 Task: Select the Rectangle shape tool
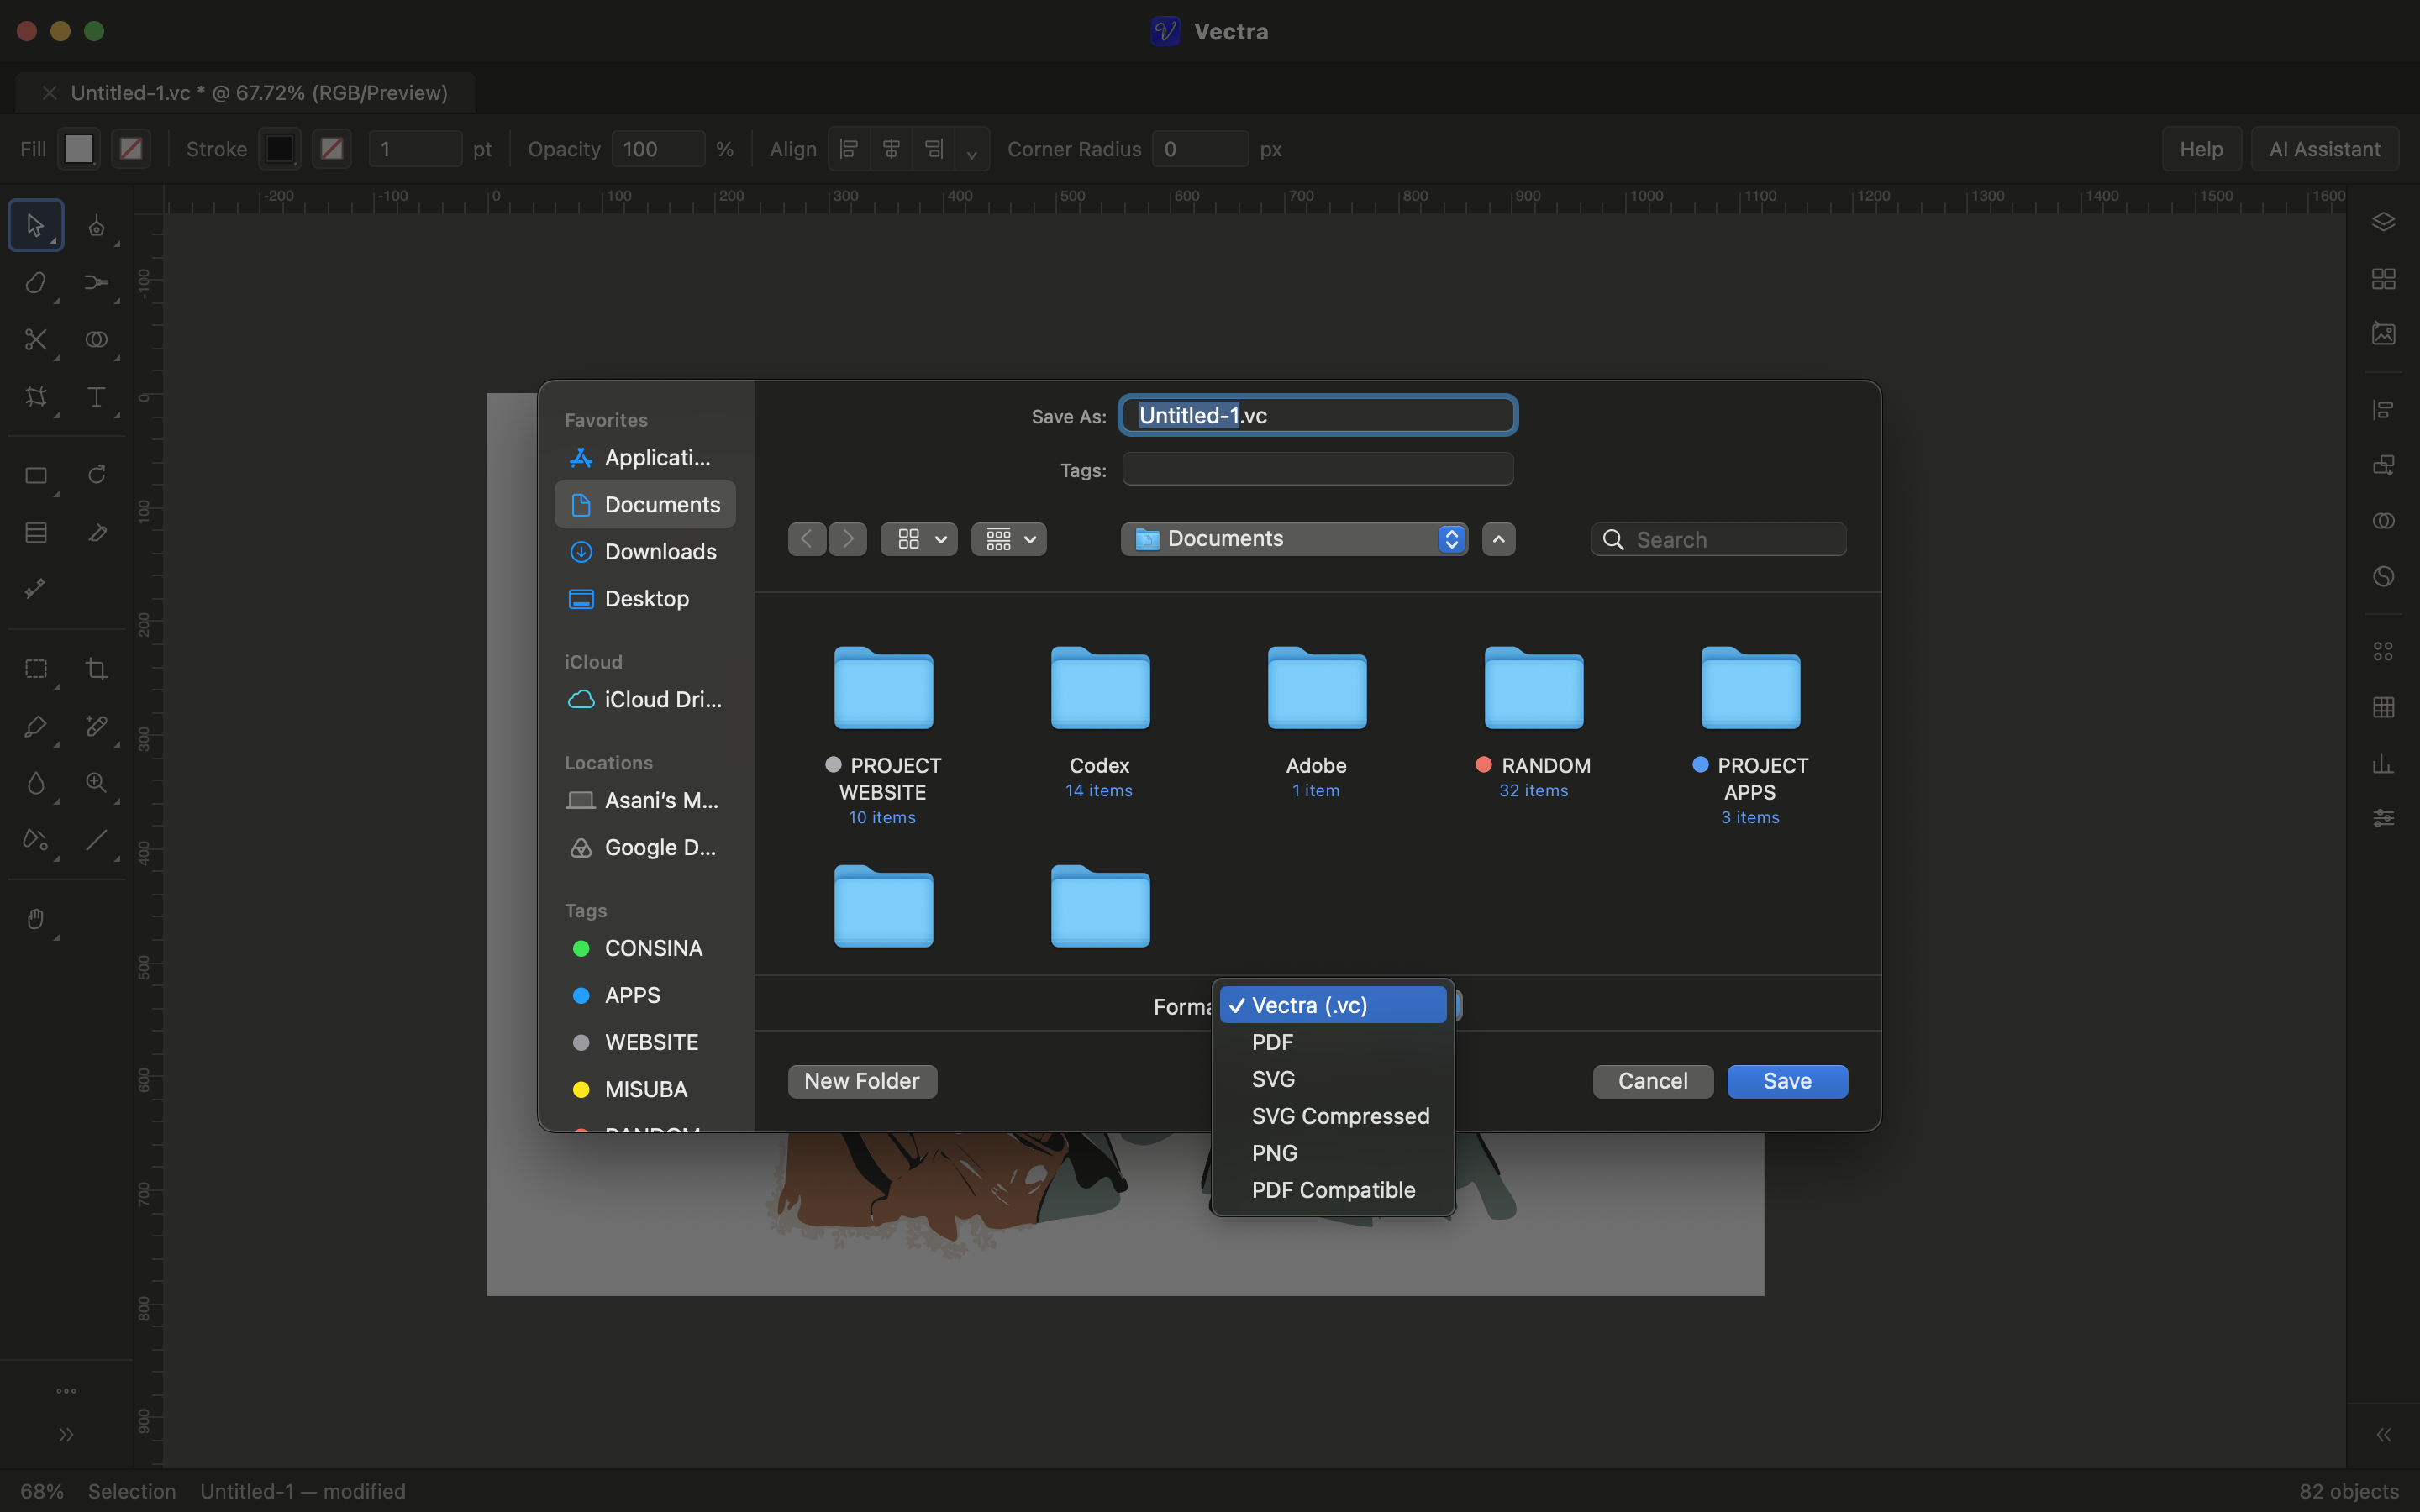(x=36, y=475)
